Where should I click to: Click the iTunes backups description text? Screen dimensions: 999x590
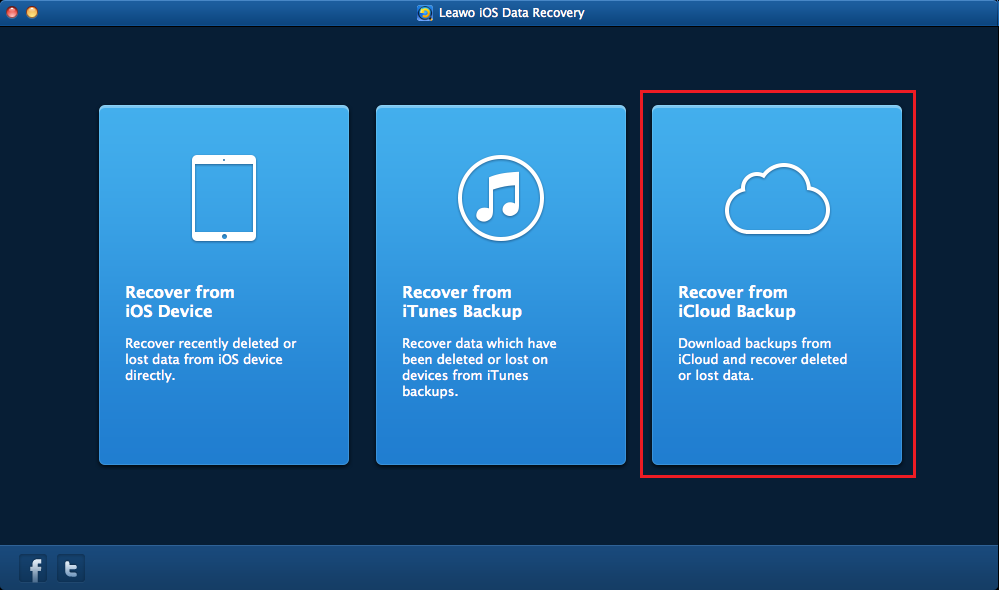479,367
